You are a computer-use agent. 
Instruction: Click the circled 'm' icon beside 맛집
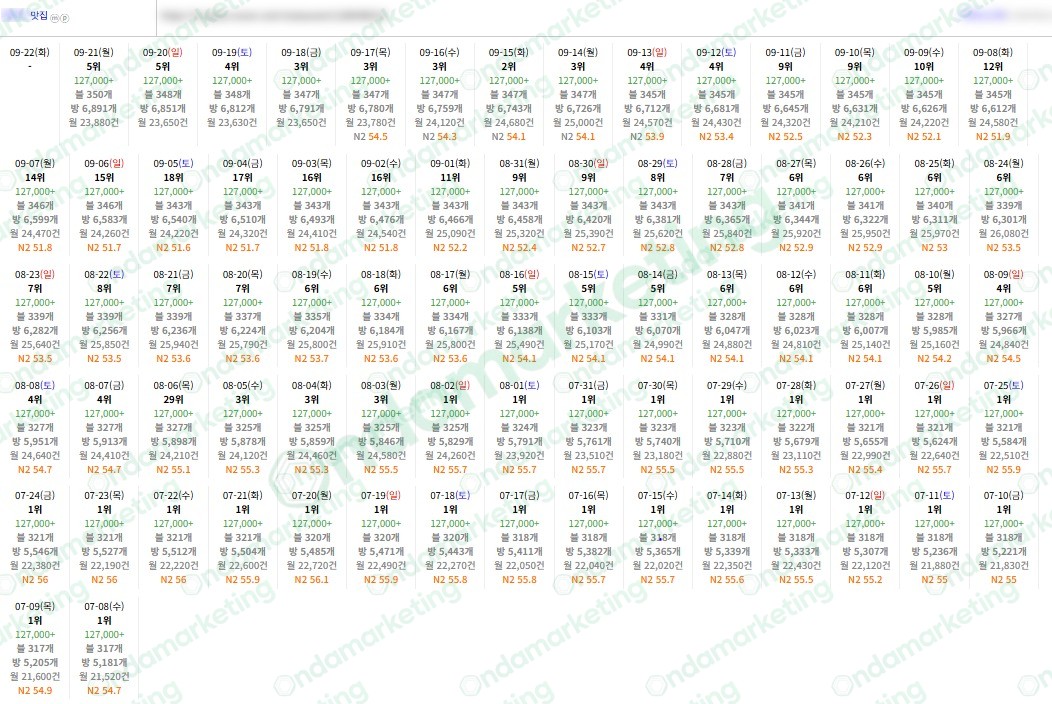click(55, 18)
